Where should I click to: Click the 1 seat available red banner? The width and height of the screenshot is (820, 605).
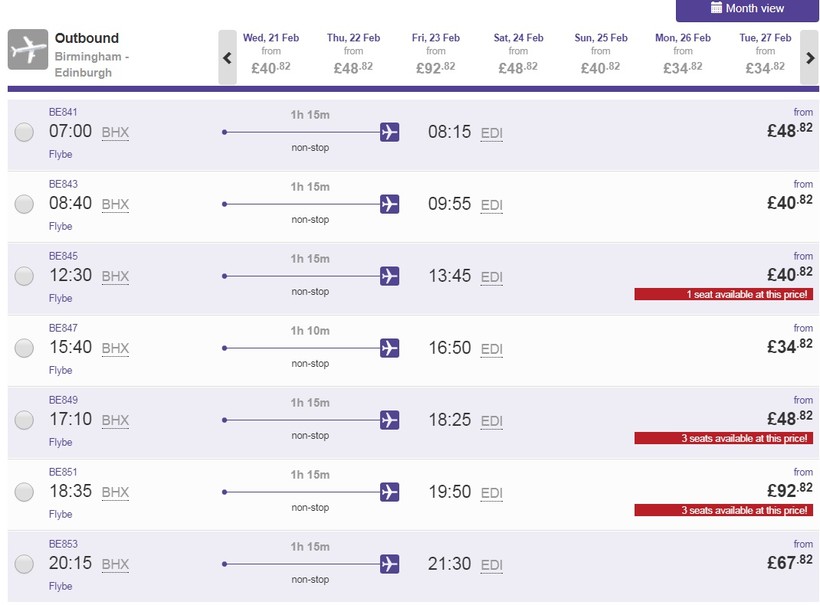click(723, 294)
